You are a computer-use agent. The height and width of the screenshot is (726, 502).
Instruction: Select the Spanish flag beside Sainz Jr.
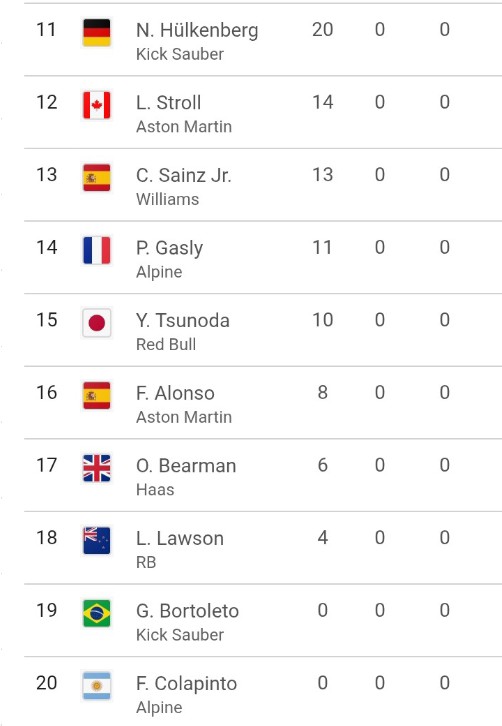pos(96,178)
